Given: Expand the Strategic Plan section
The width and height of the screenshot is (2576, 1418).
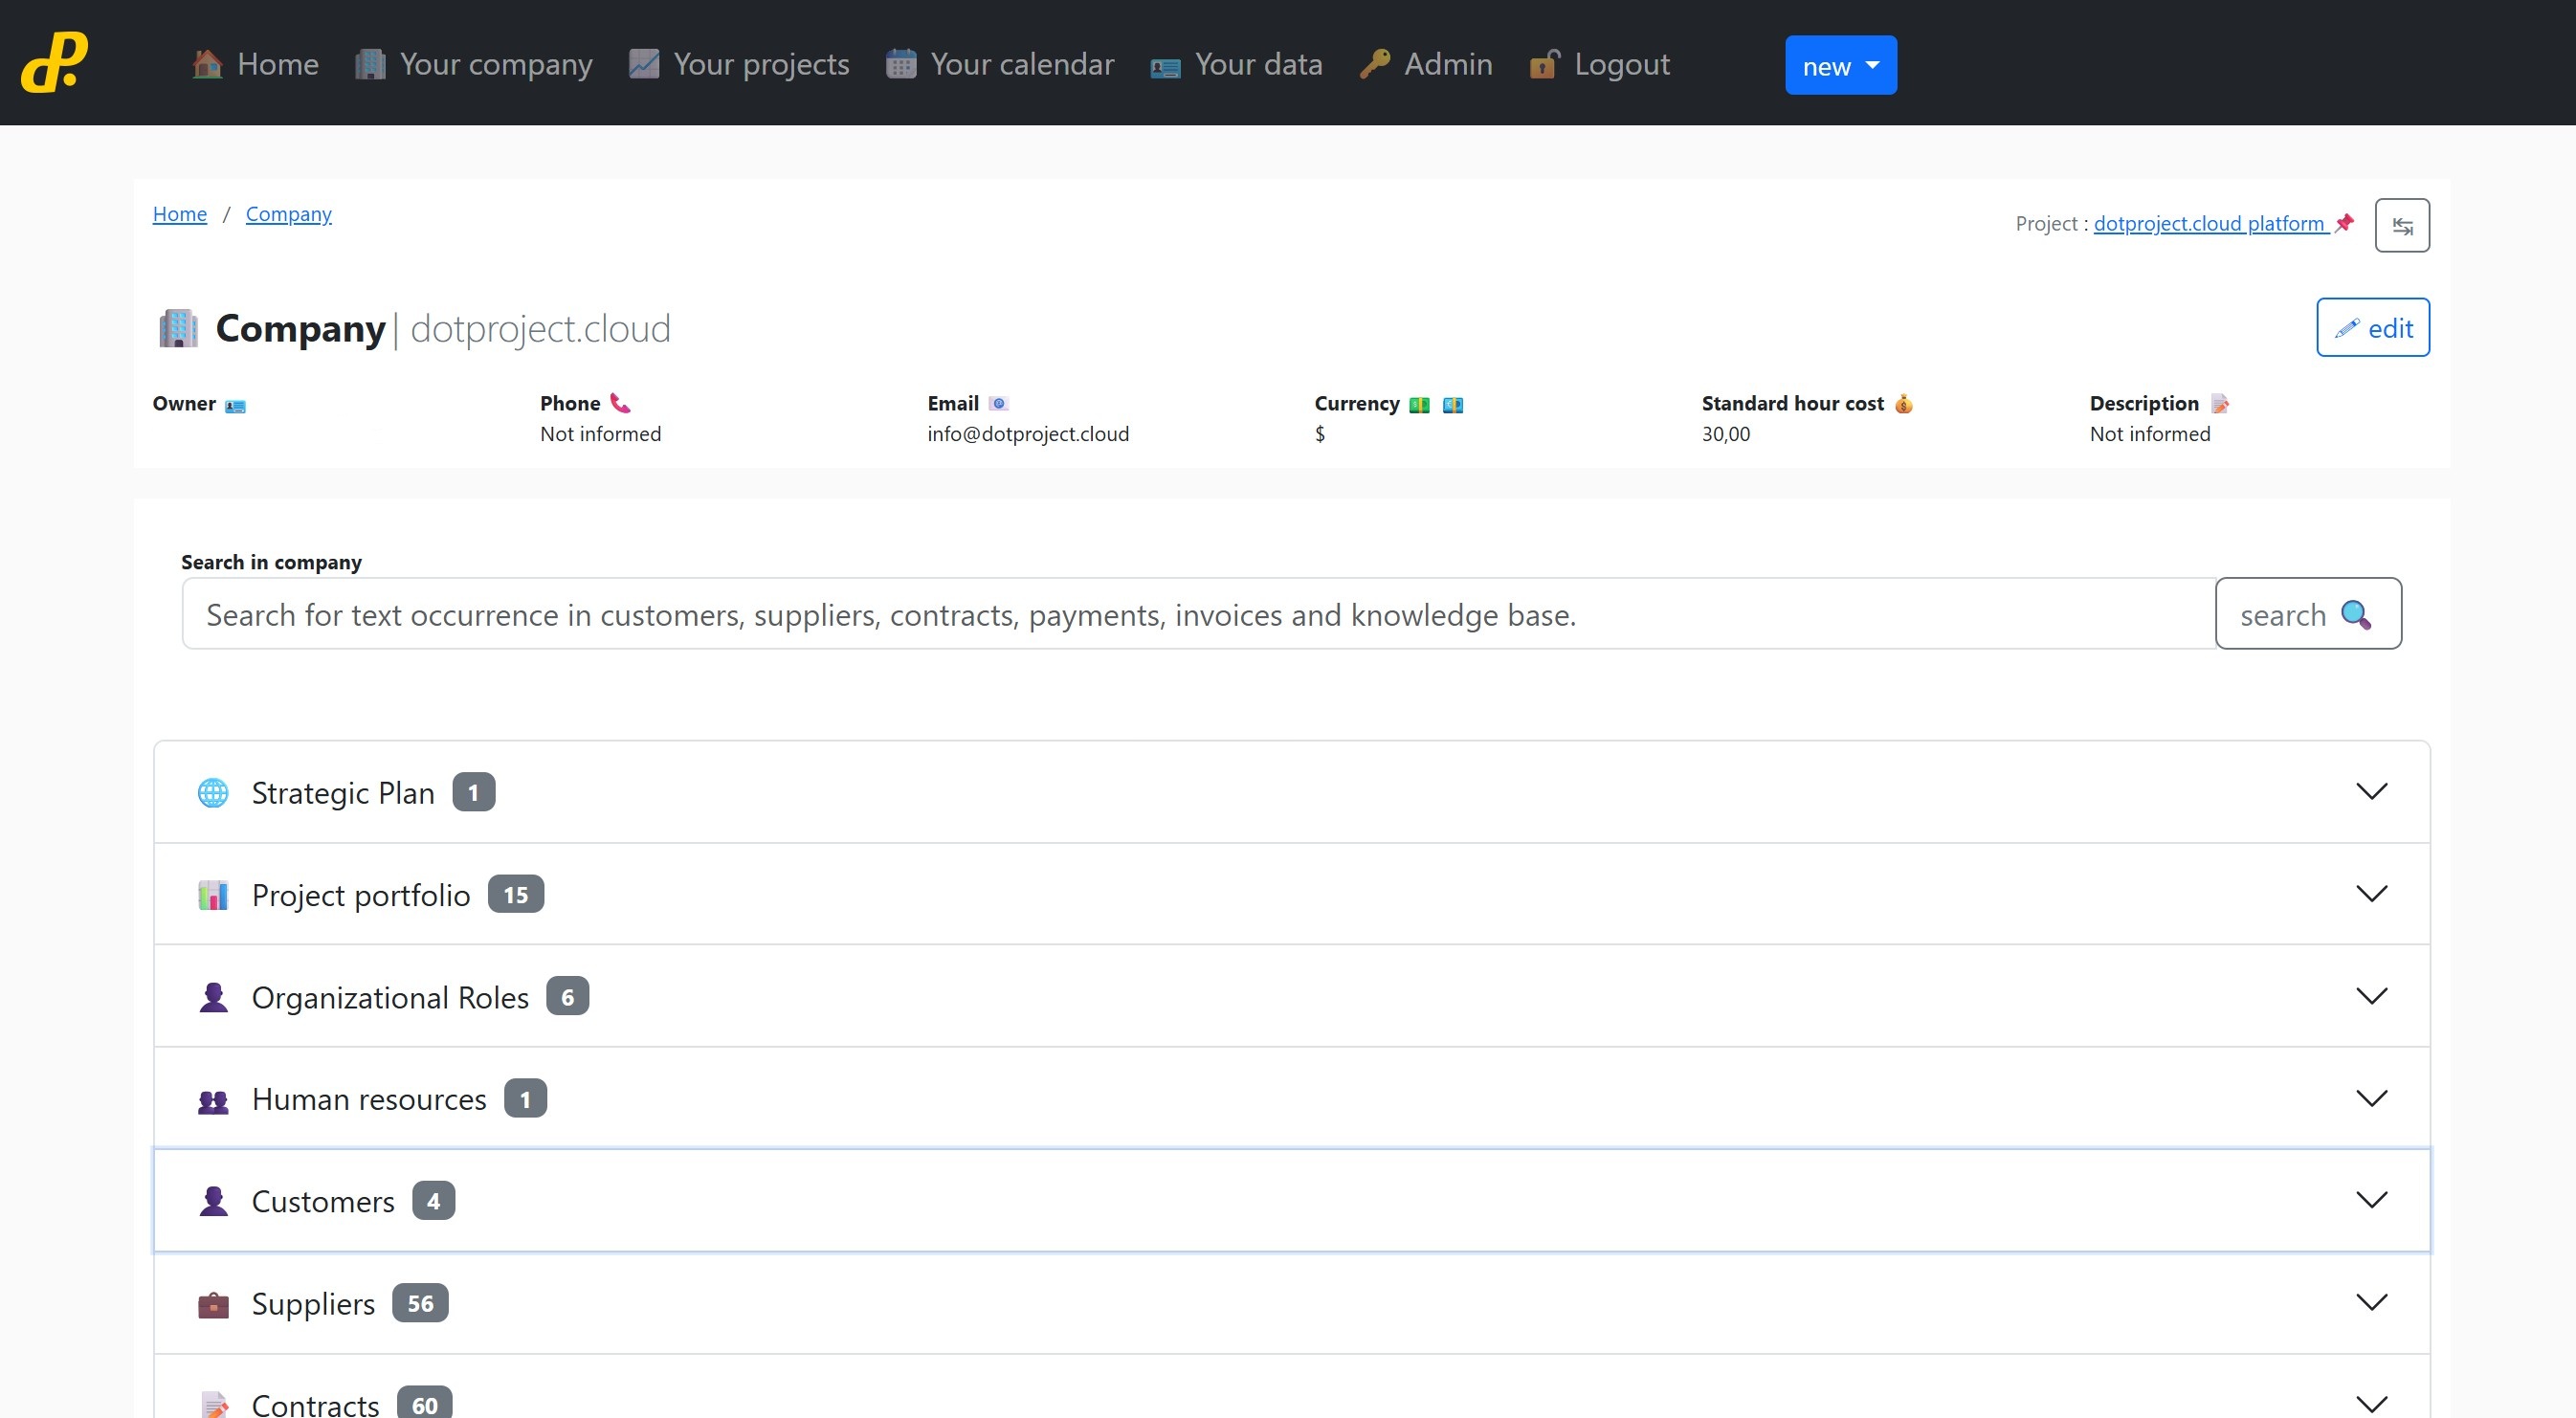Looking at the screenshot, I should click(2371, 792).
